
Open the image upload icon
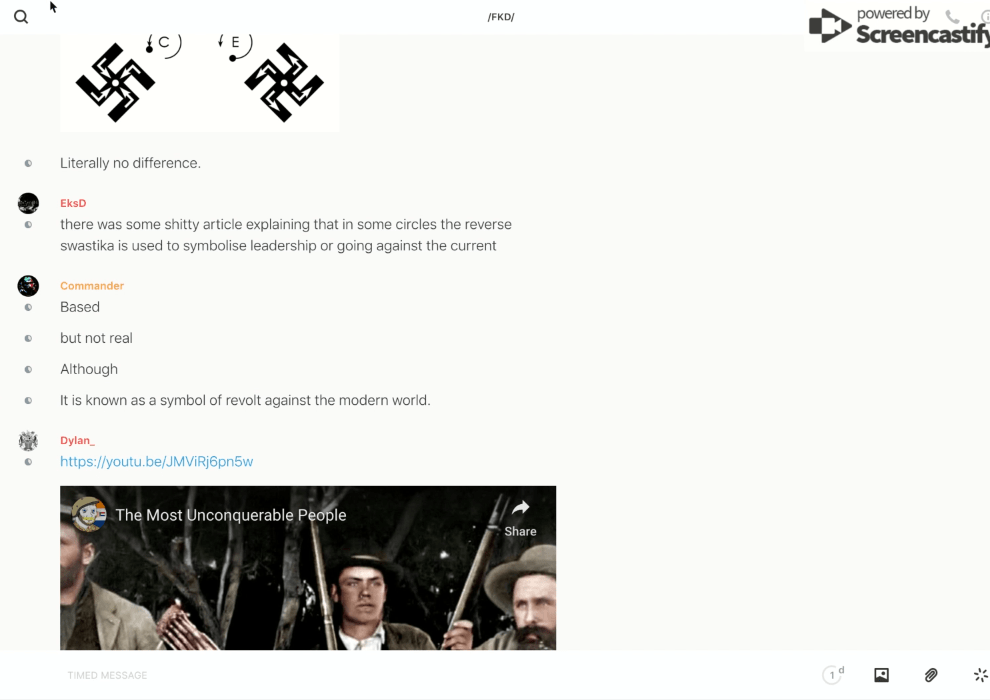[881, 675]
